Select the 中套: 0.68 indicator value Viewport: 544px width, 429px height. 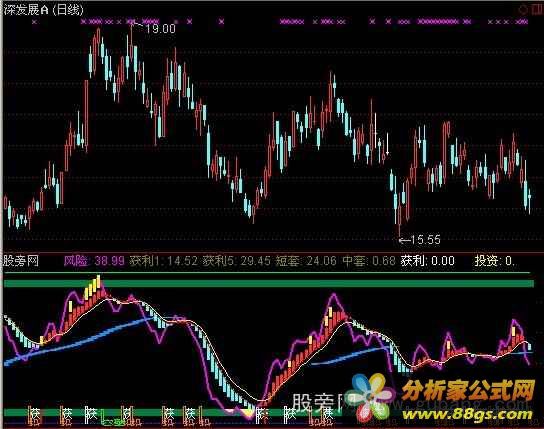coord(369,261)
